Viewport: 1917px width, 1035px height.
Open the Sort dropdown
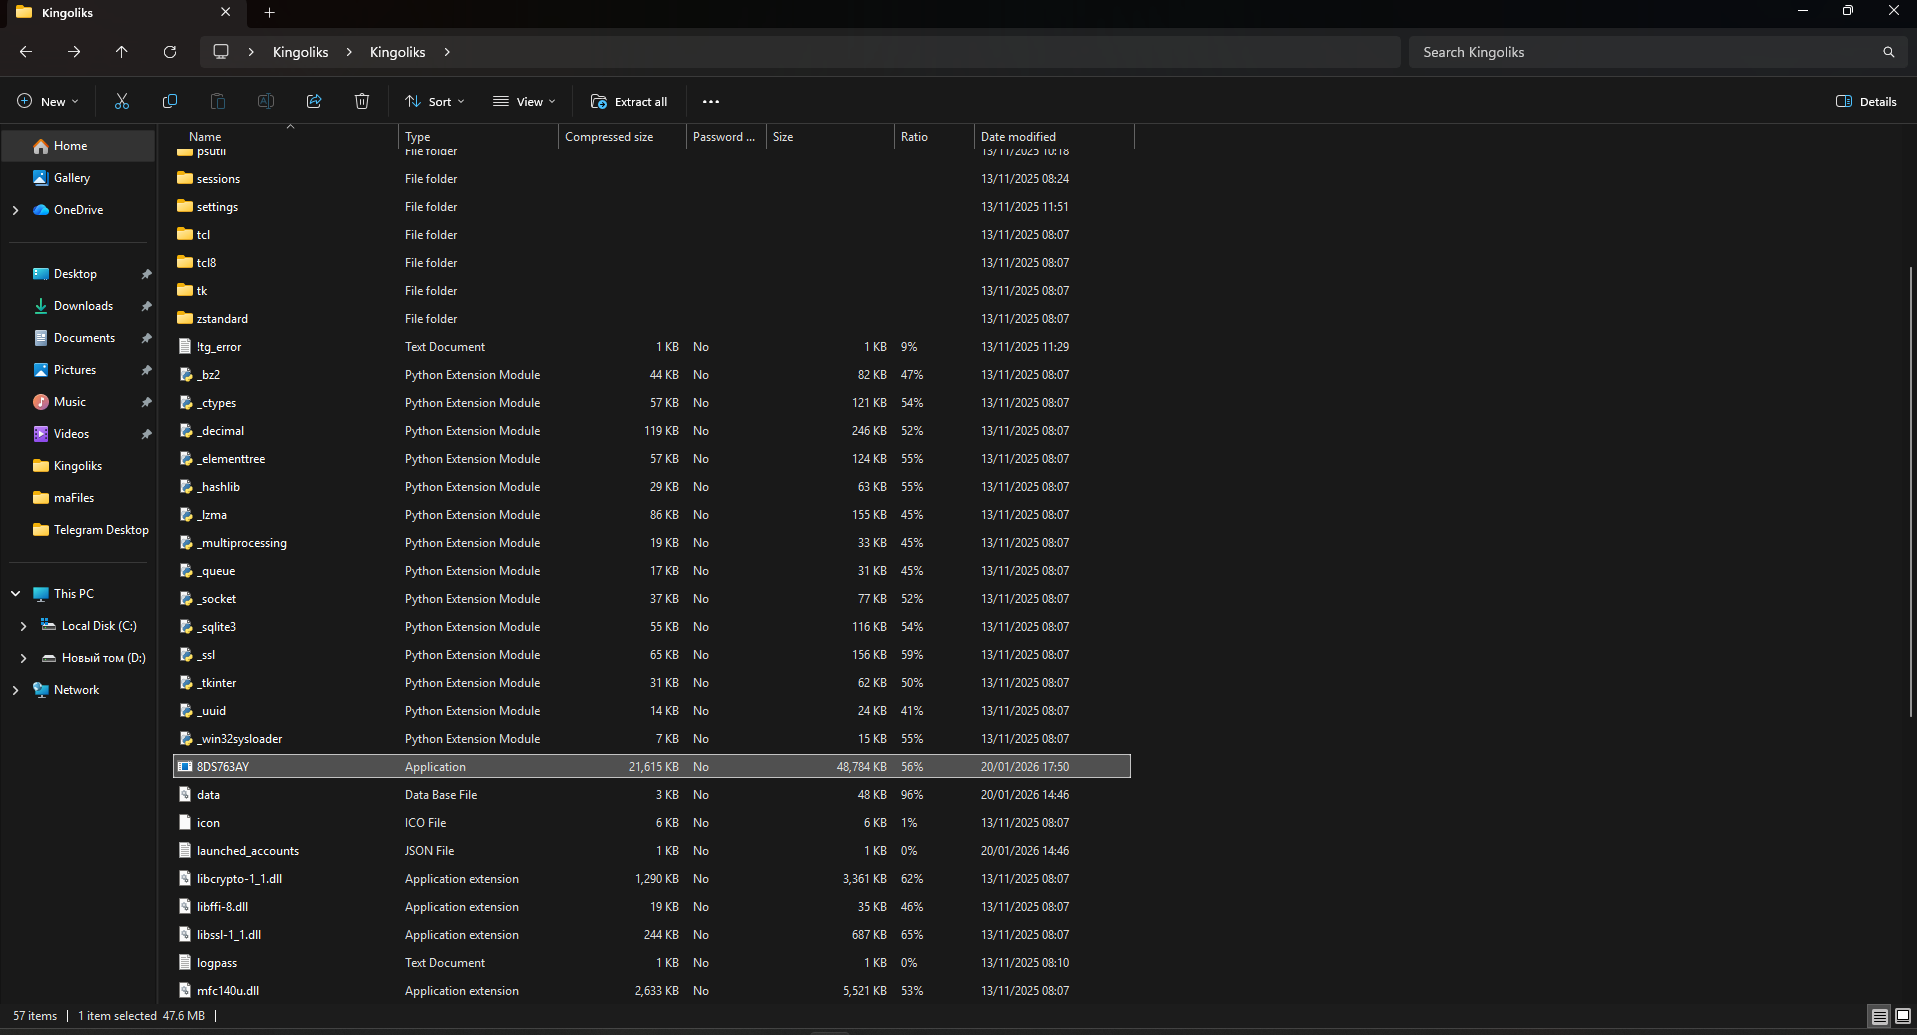[435, 102]
